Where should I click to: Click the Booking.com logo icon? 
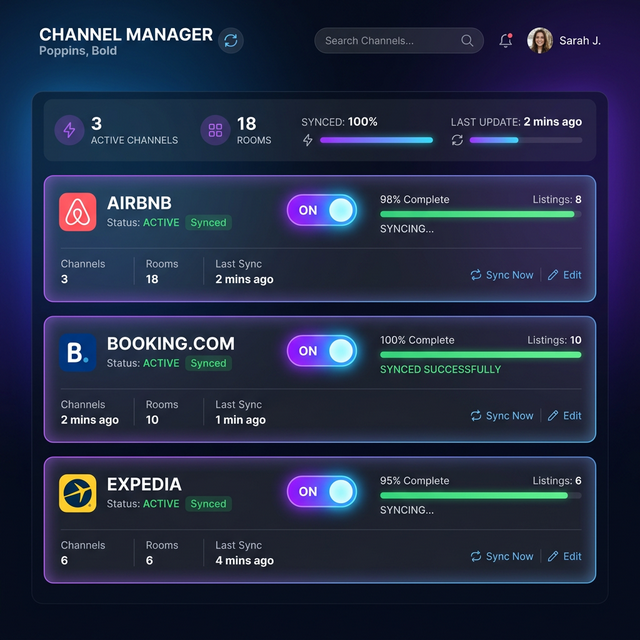78,353
